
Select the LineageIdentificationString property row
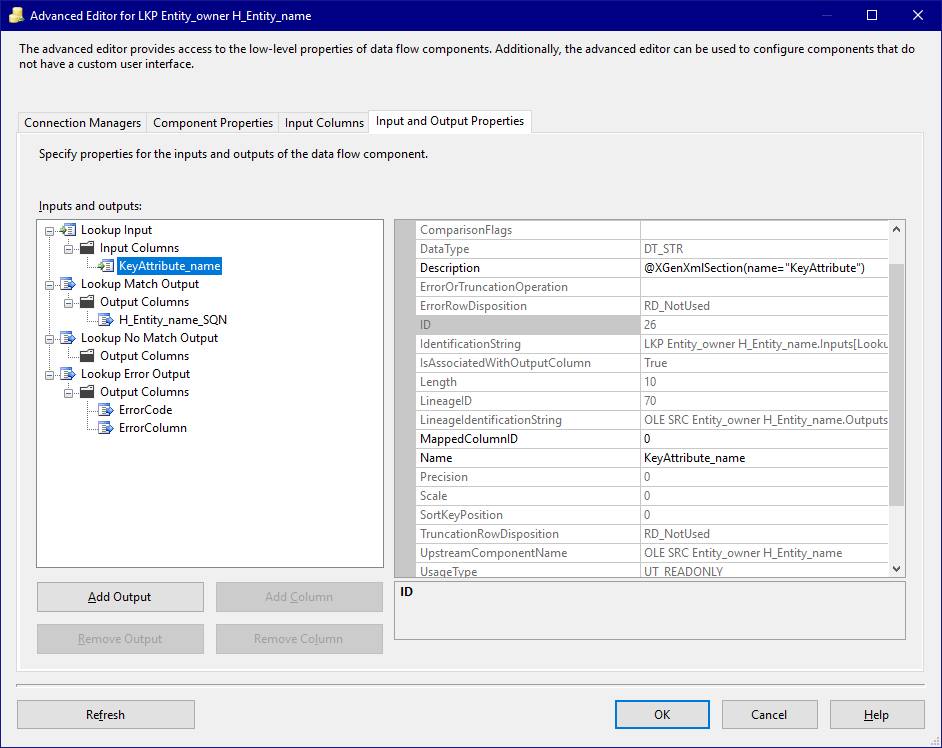(x=652, y=420)
